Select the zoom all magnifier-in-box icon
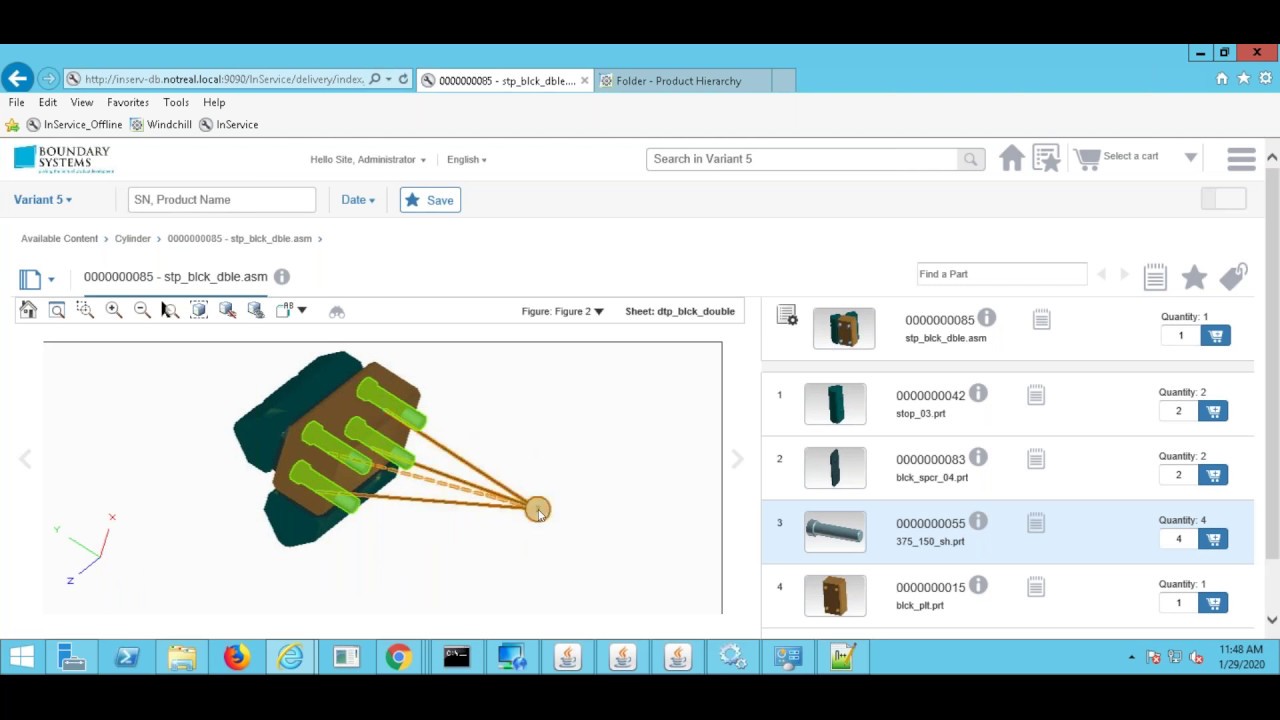The height and width of the screenshot is (720, 1280). pos(57,311)
